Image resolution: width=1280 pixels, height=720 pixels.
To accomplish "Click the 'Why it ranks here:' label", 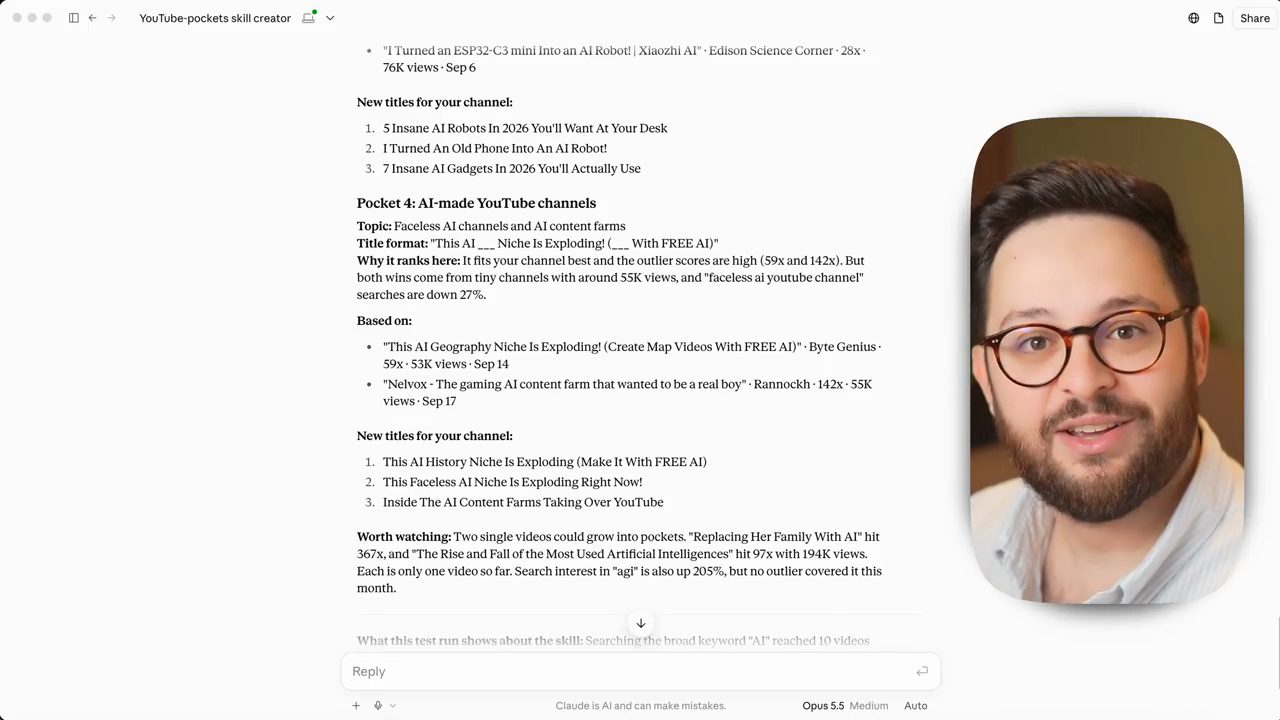I will pos(408,261).
